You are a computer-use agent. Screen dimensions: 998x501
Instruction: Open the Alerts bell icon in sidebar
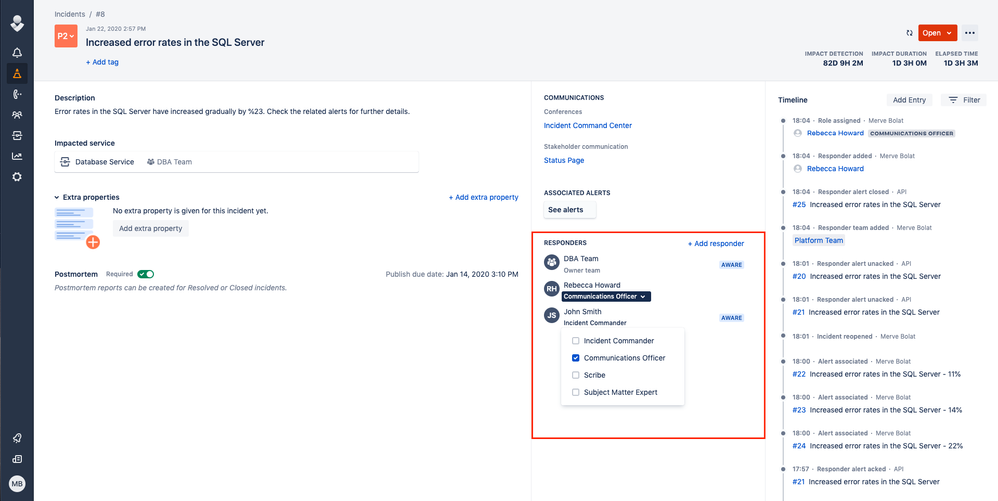click(x=17, y=53)
